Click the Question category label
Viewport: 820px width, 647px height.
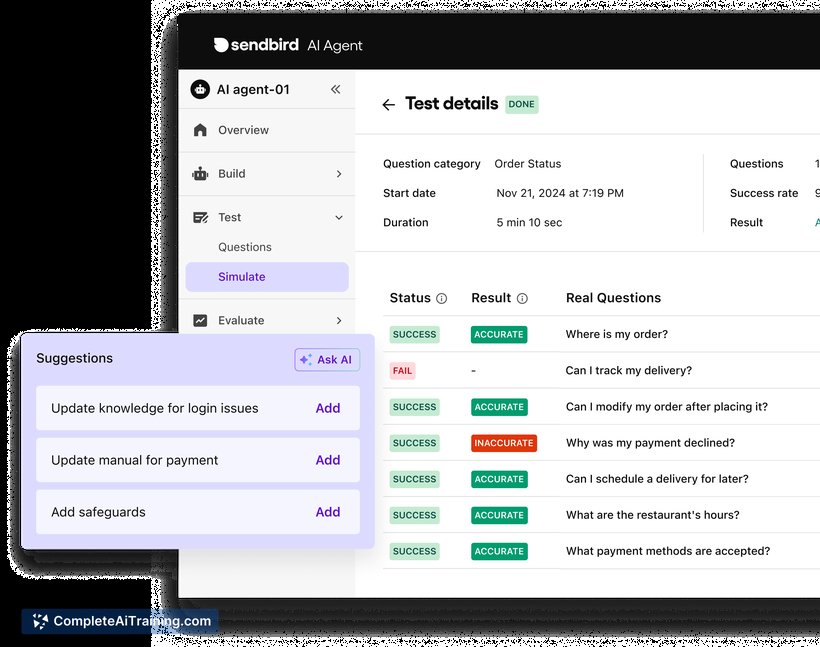(431, 164)
